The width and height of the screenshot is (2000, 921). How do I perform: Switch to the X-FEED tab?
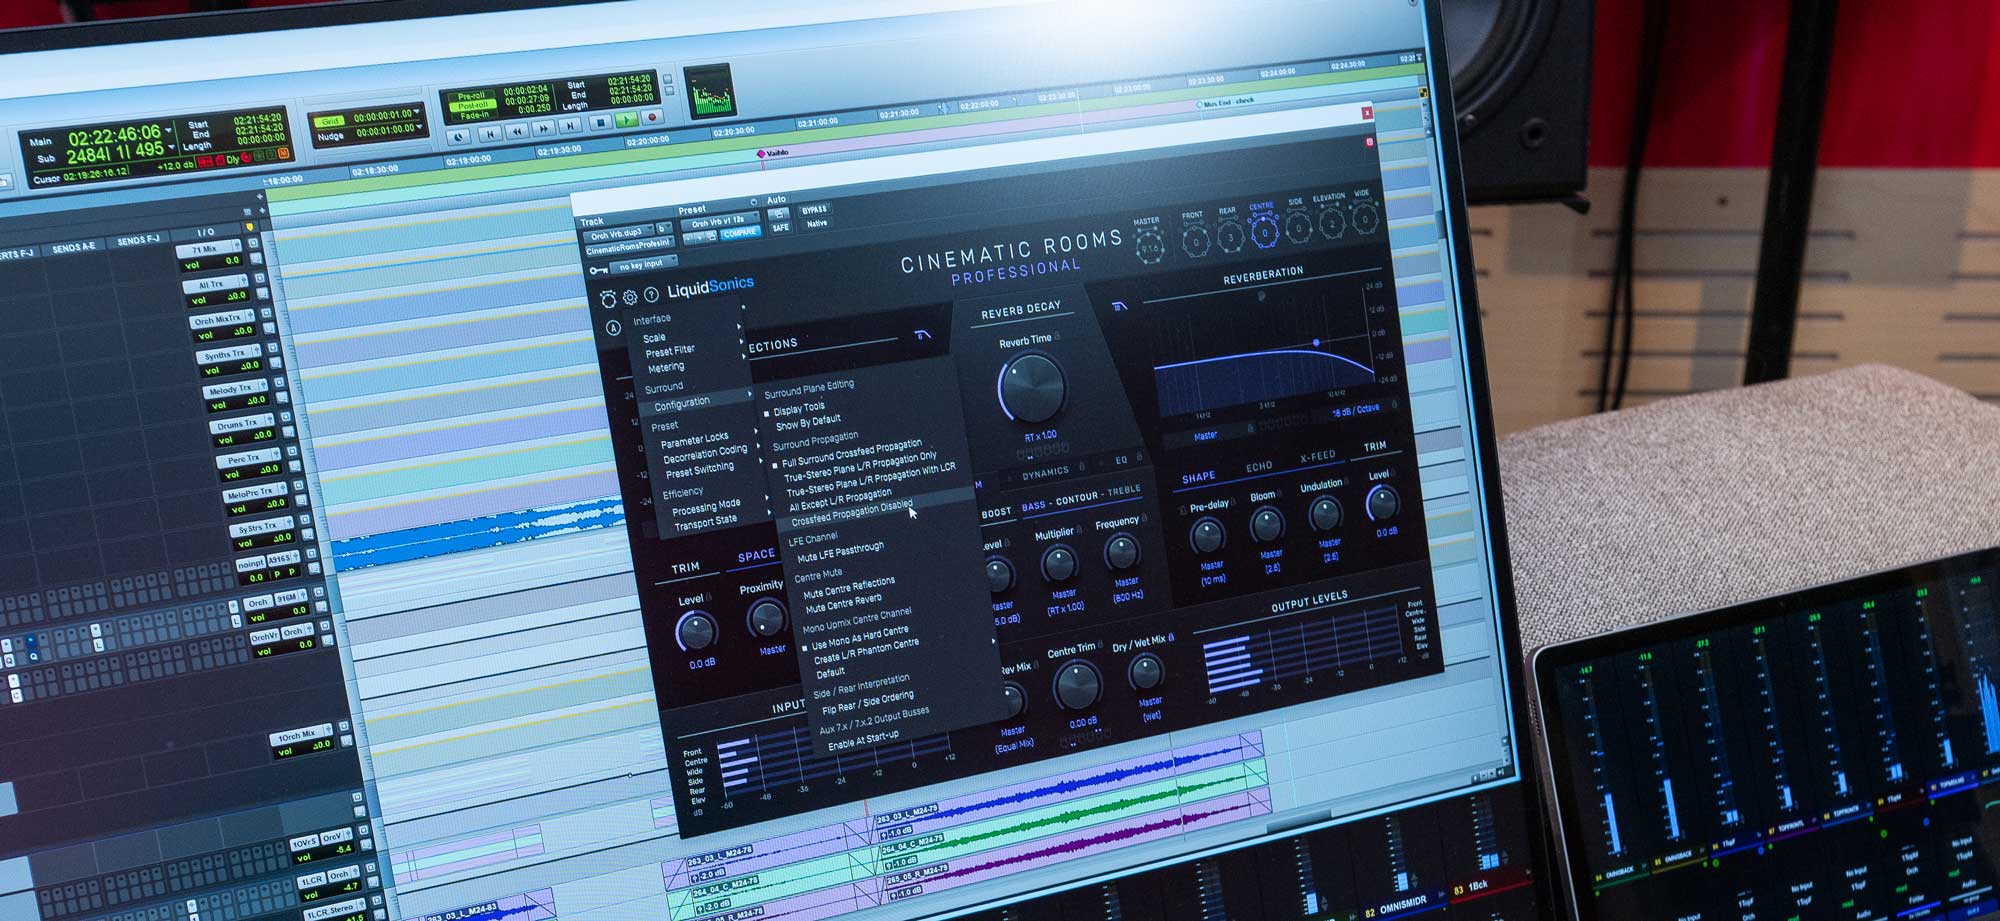tap(1317, 457)
